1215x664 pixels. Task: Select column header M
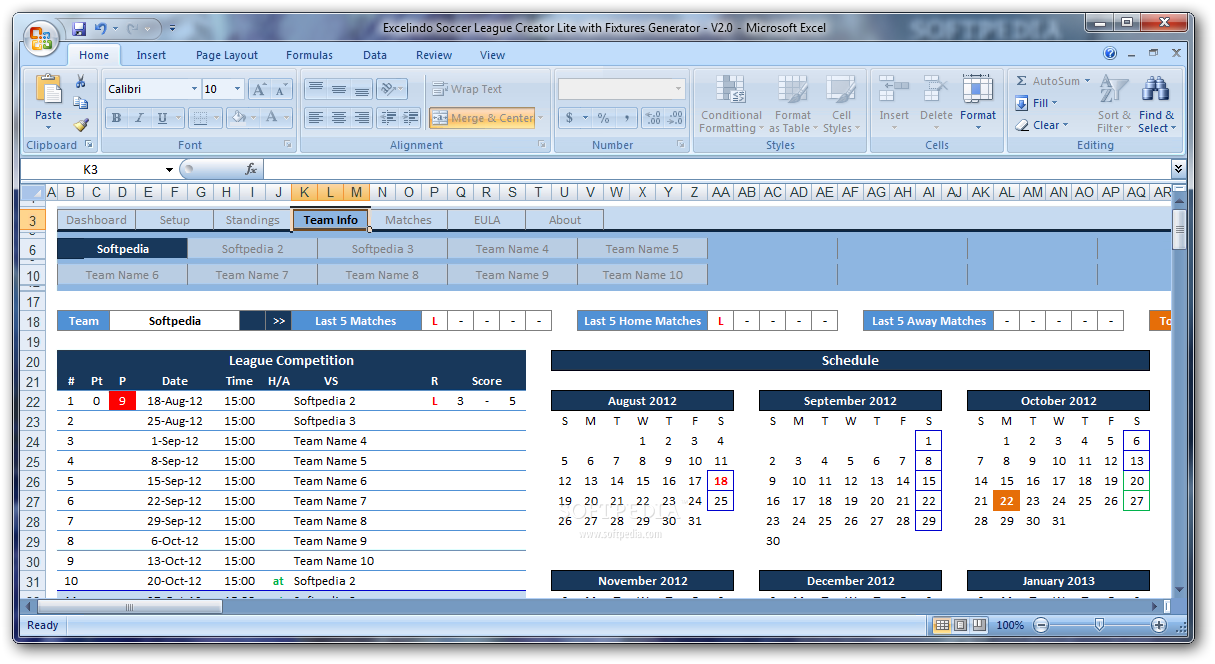tap(356, 193)
